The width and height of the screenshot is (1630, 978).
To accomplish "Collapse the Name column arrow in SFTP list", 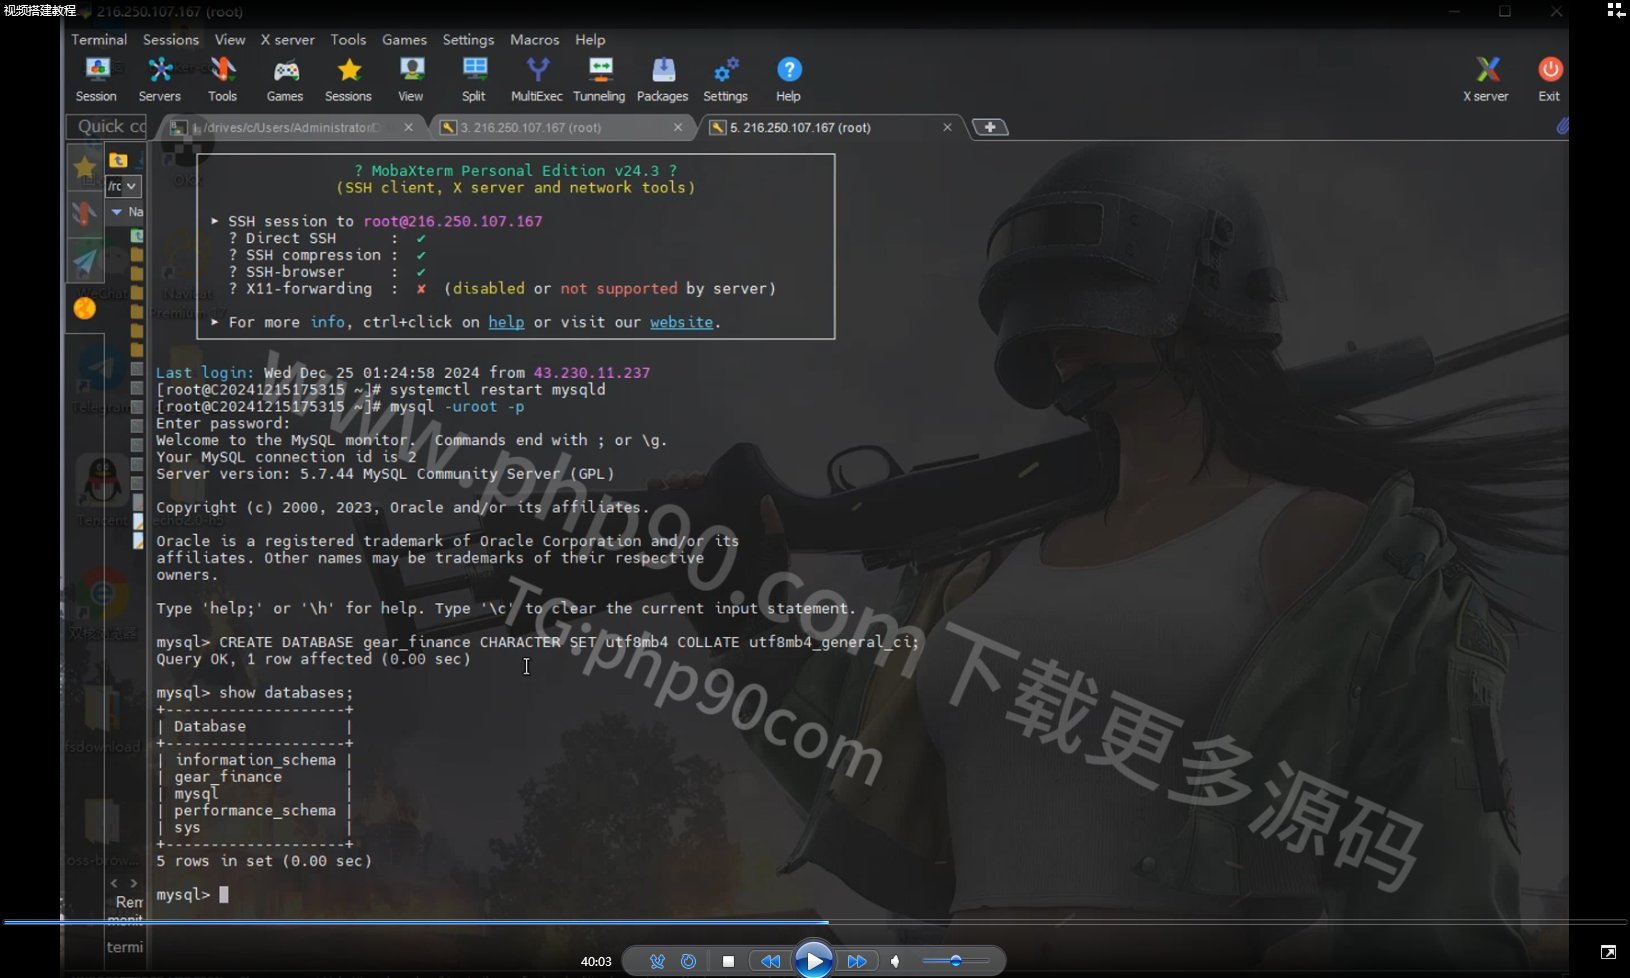I will pyautogui.click(x=117, y=212).
